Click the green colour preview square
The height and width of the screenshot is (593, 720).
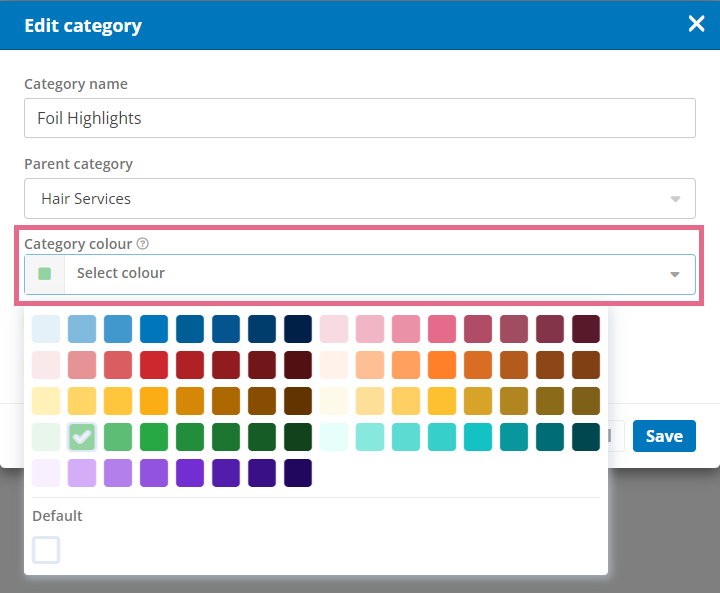pyautogui.click(x=45, y=274)
